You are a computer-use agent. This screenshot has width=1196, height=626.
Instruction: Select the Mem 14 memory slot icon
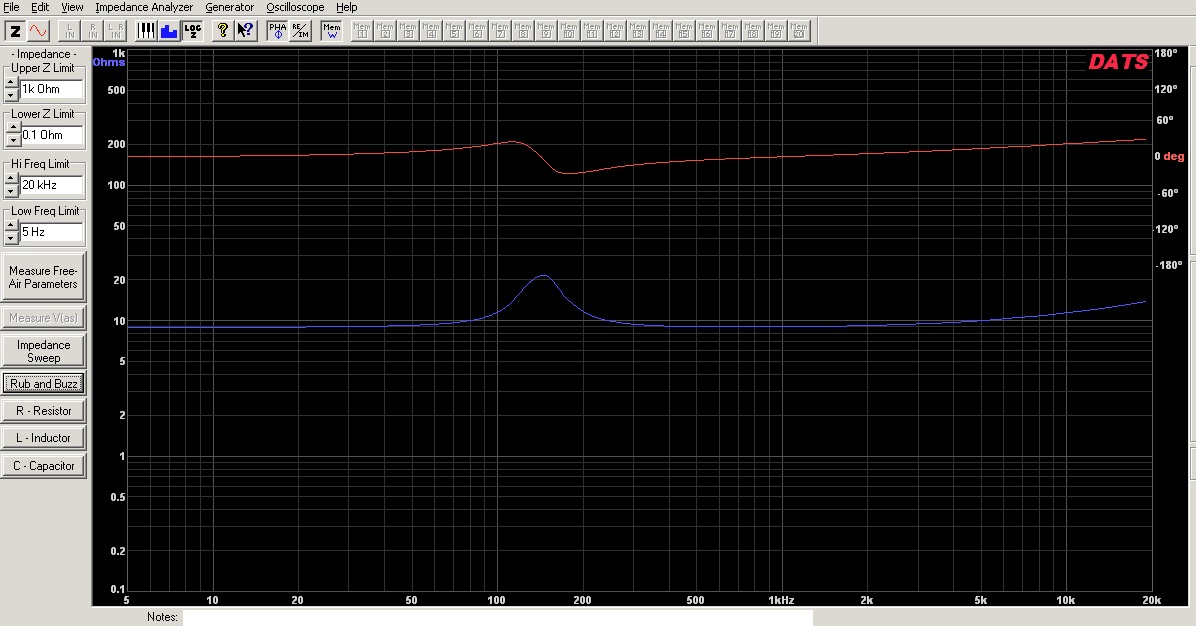pos(661,31)
